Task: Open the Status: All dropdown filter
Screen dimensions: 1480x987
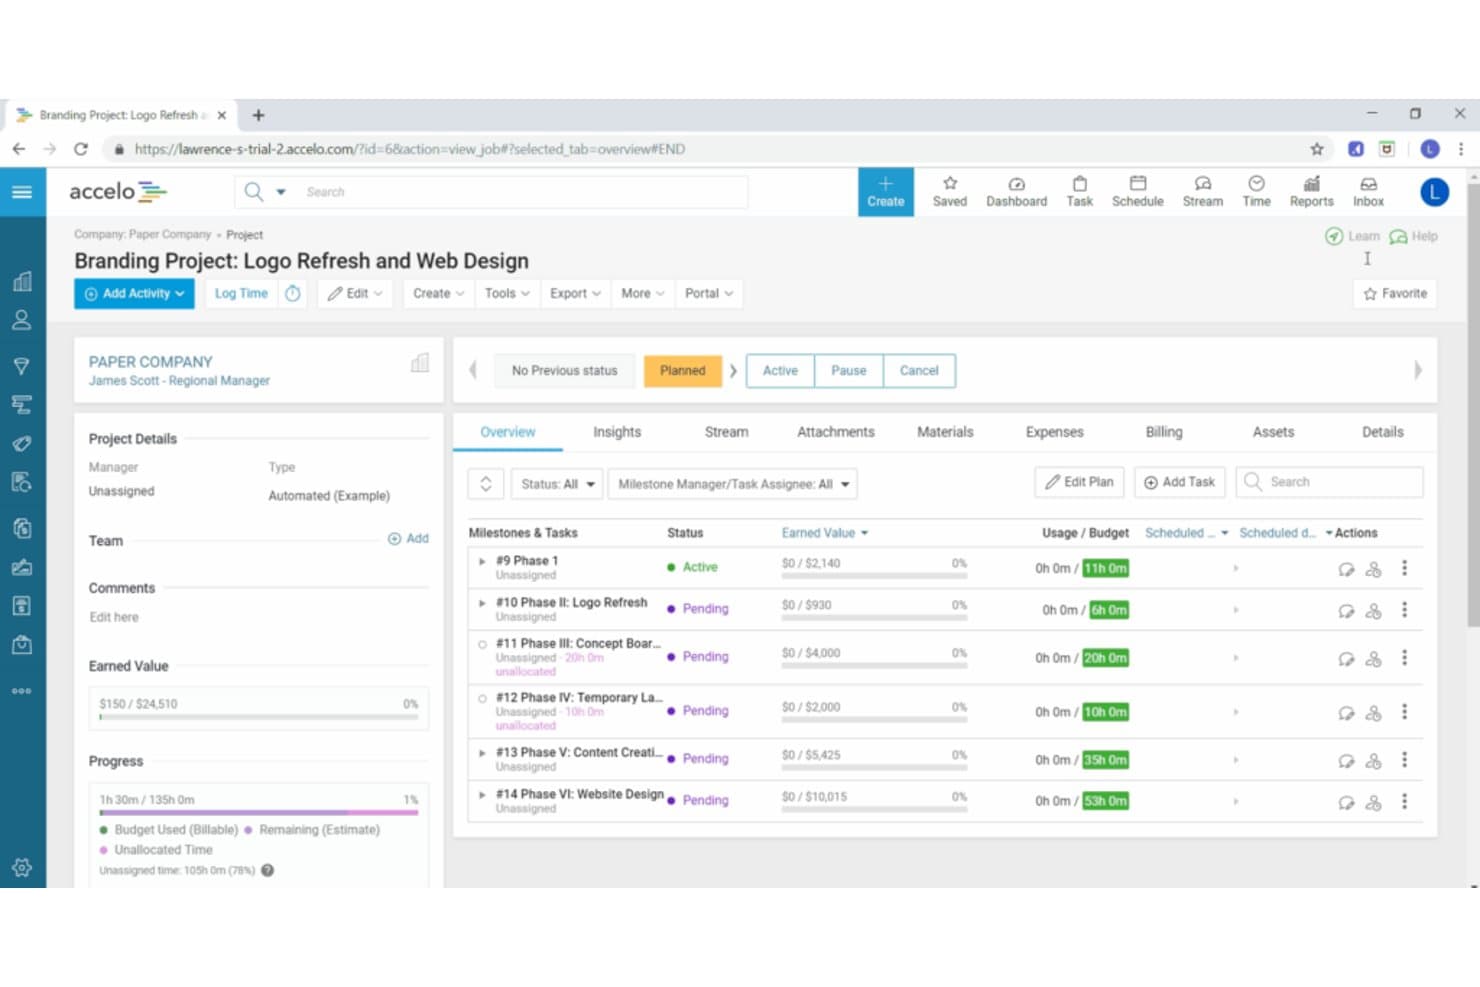Action: (x=557, y=484)
